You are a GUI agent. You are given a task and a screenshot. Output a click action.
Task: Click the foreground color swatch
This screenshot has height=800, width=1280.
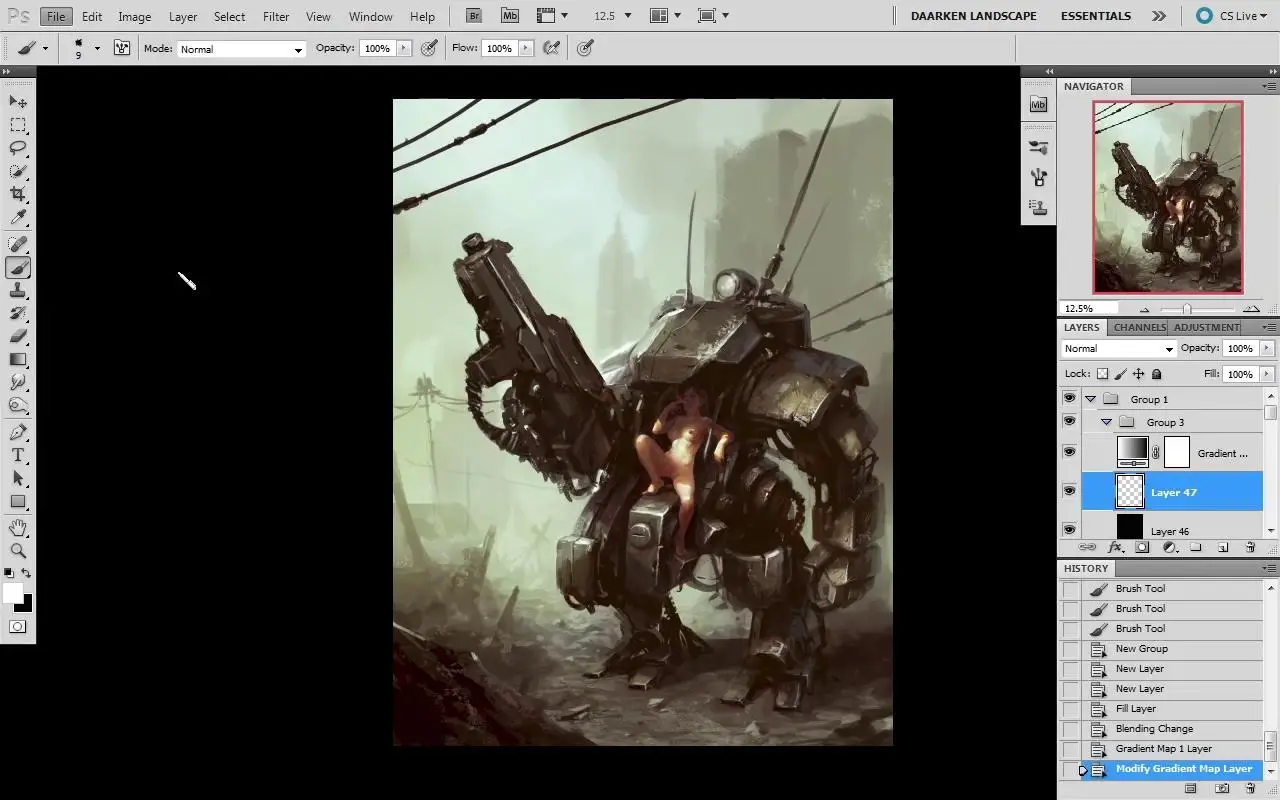(12, 593)
